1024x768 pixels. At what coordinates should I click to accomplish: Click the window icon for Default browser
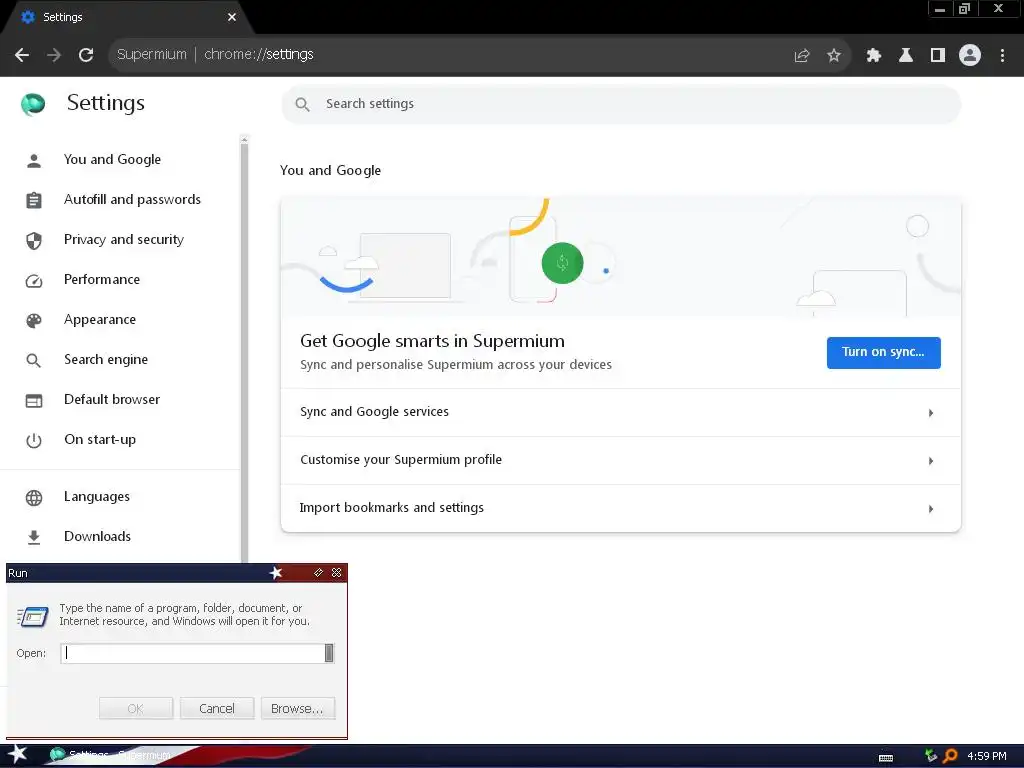pos(34,400)
